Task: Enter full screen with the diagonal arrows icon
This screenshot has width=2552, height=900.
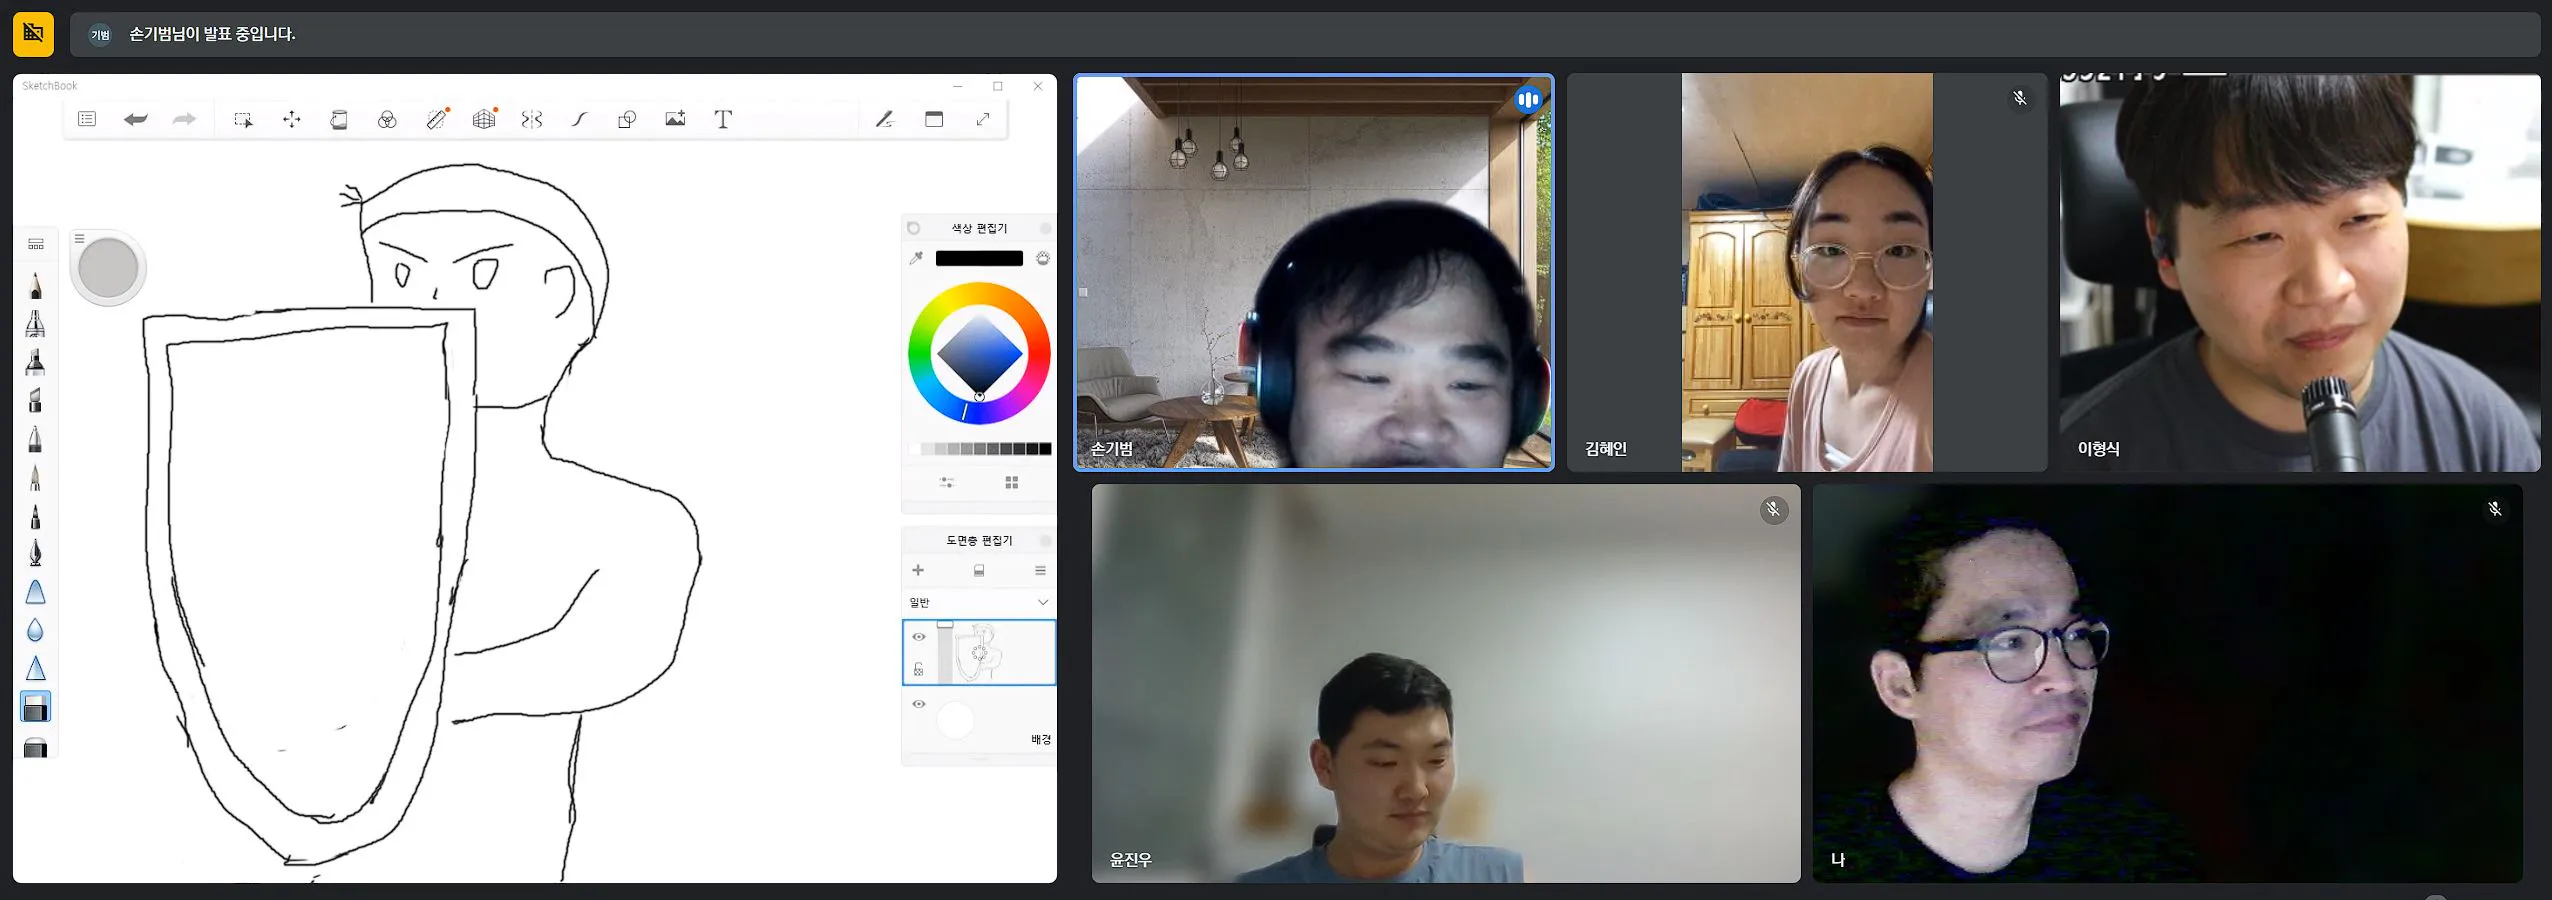Action: [983, 119]
